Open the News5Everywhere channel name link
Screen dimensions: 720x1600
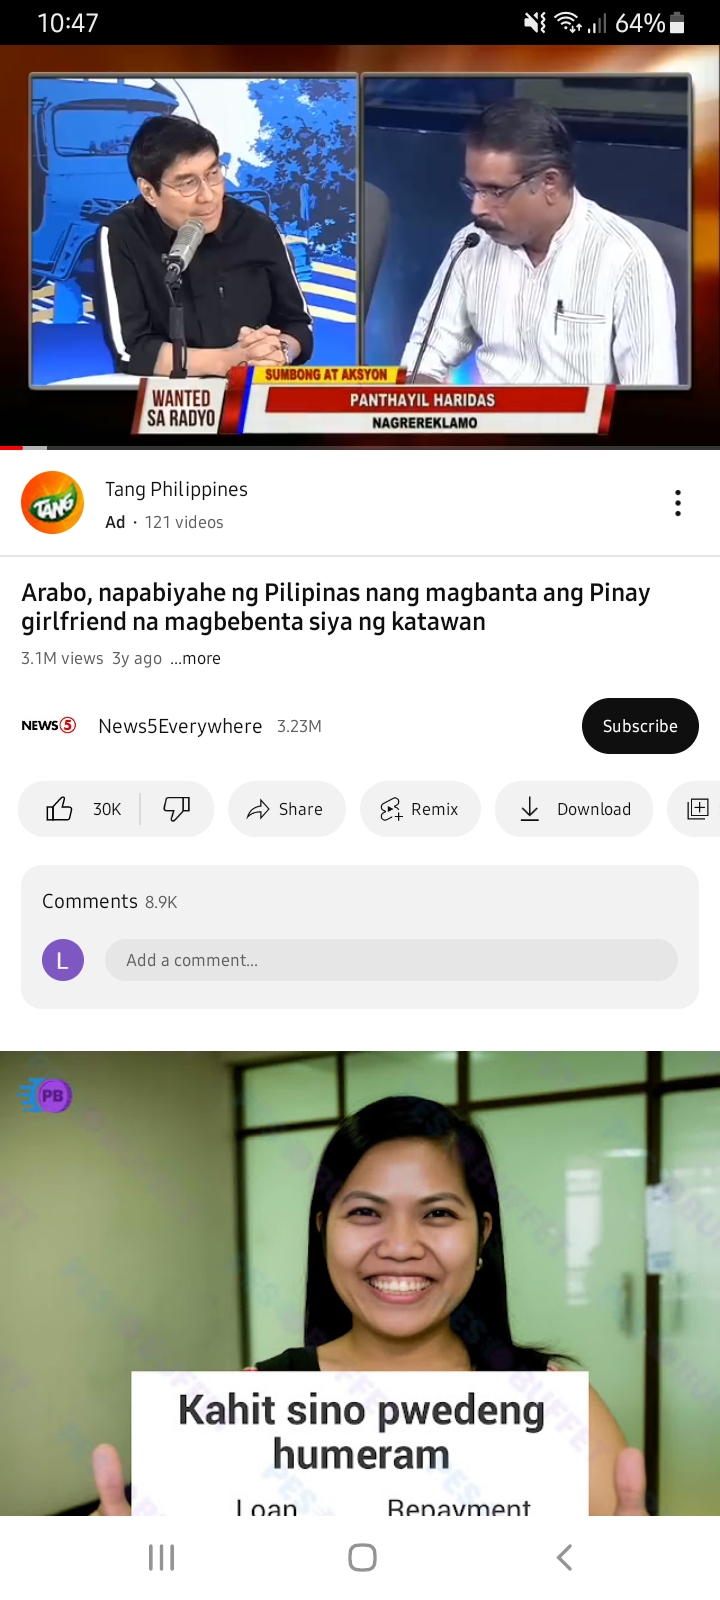pyautogui.click(x=180, y=726)
